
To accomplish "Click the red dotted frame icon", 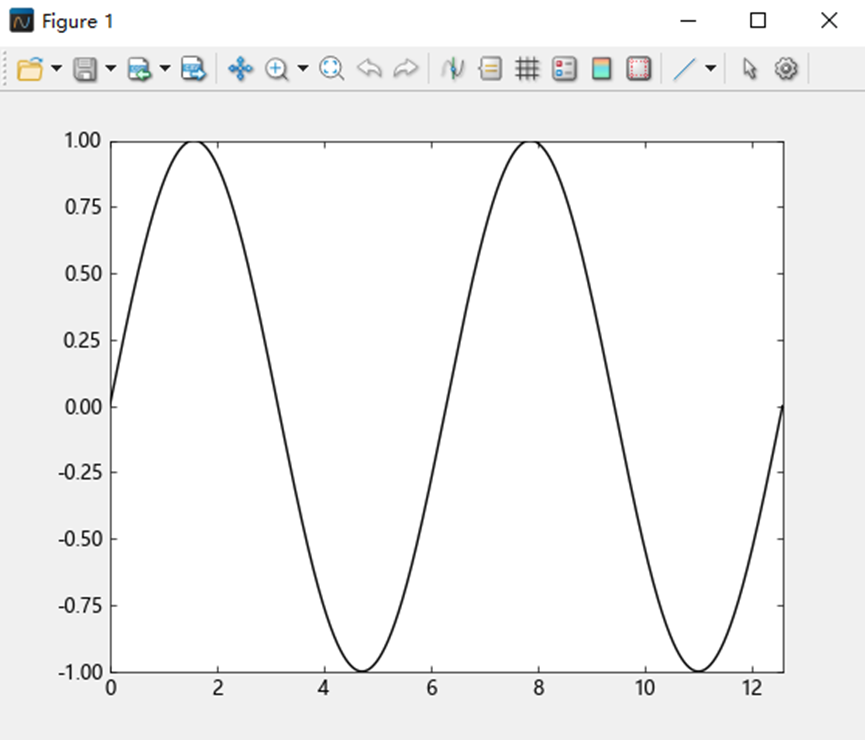I will [x=638, y=69].
